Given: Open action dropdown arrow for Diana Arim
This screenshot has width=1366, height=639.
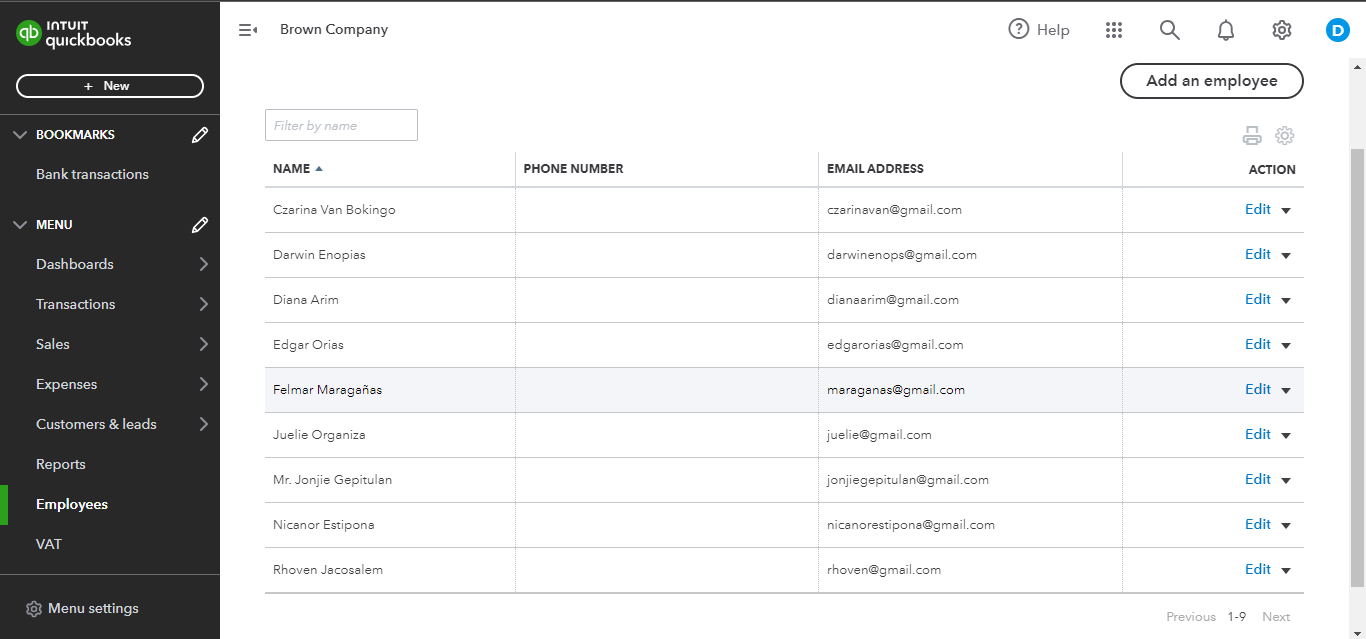Looking at the screenshot, I should coord(1286,300).
